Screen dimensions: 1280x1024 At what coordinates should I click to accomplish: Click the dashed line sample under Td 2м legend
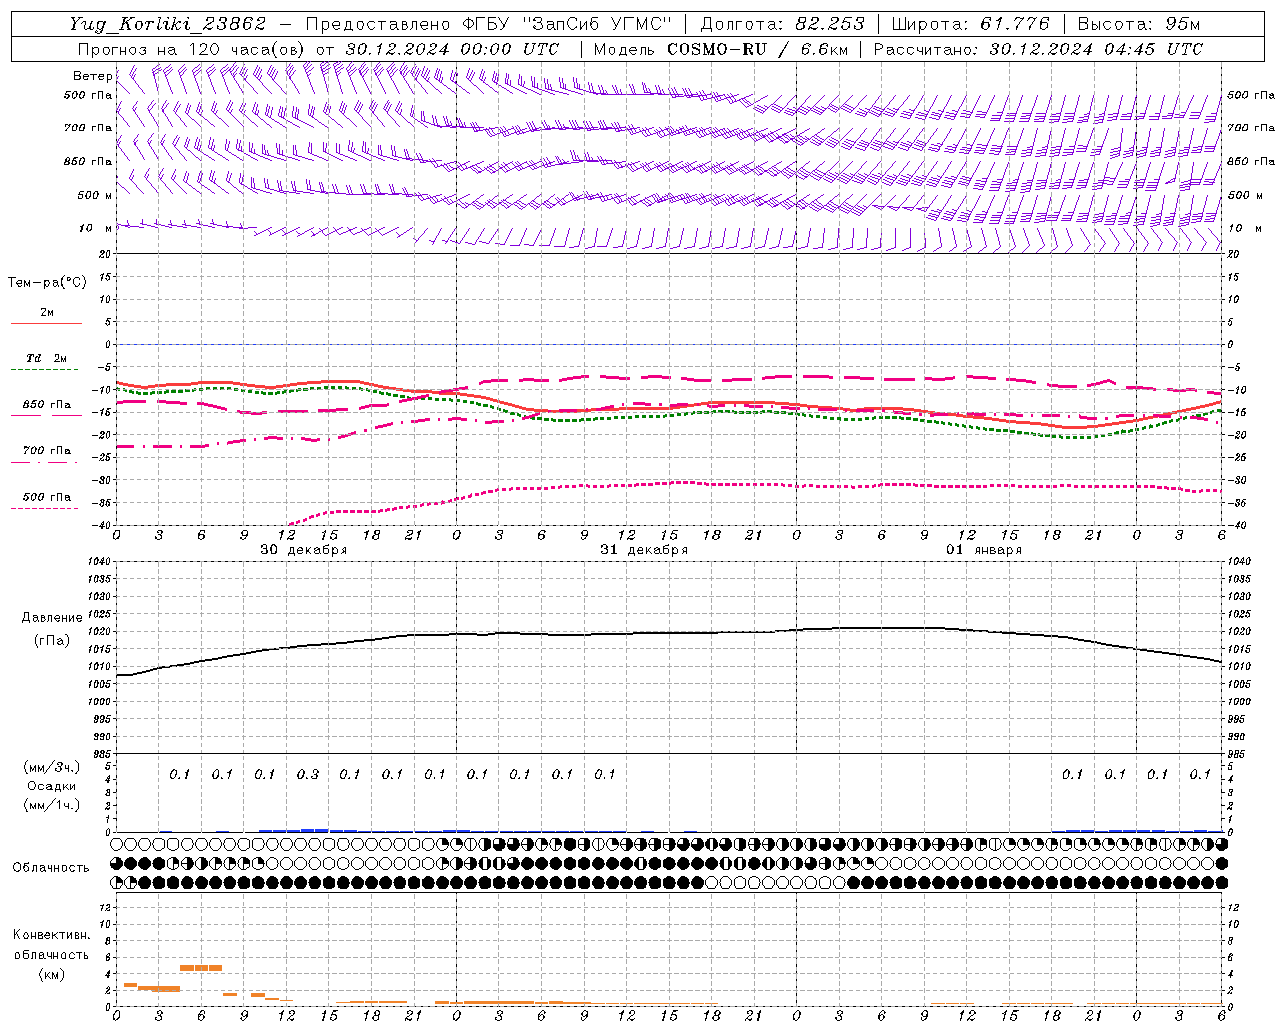coord(46,370)
